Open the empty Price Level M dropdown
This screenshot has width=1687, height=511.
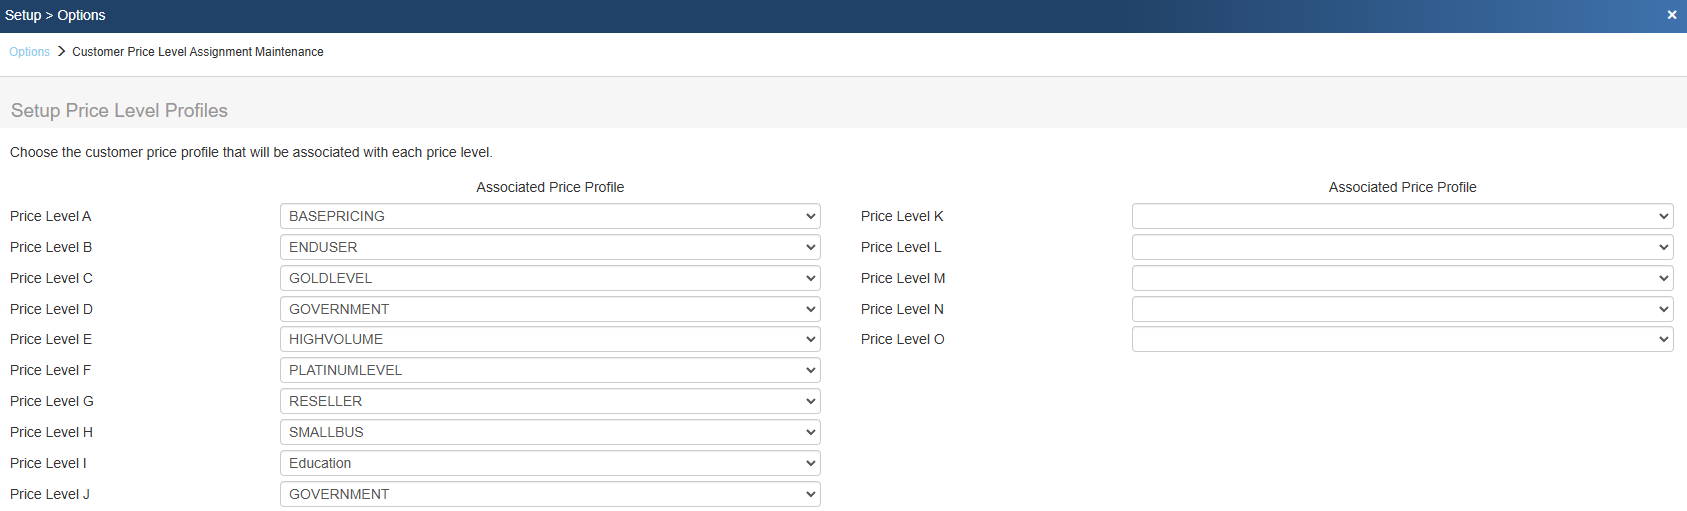(x=1402, y=278)
